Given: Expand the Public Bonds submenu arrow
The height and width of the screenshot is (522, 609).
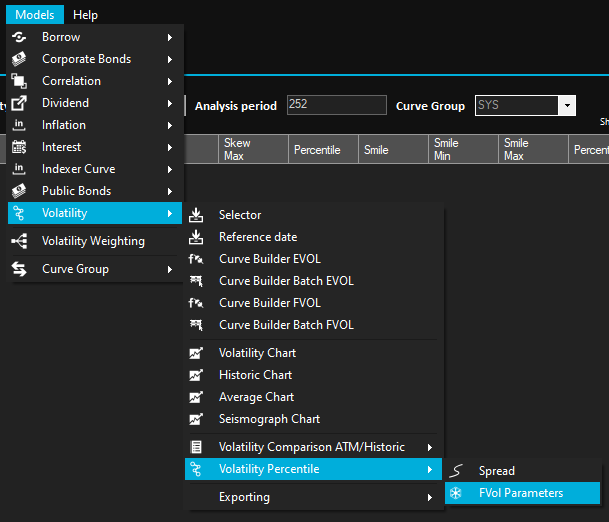Looking at the screenshot, I should (170, 191).
